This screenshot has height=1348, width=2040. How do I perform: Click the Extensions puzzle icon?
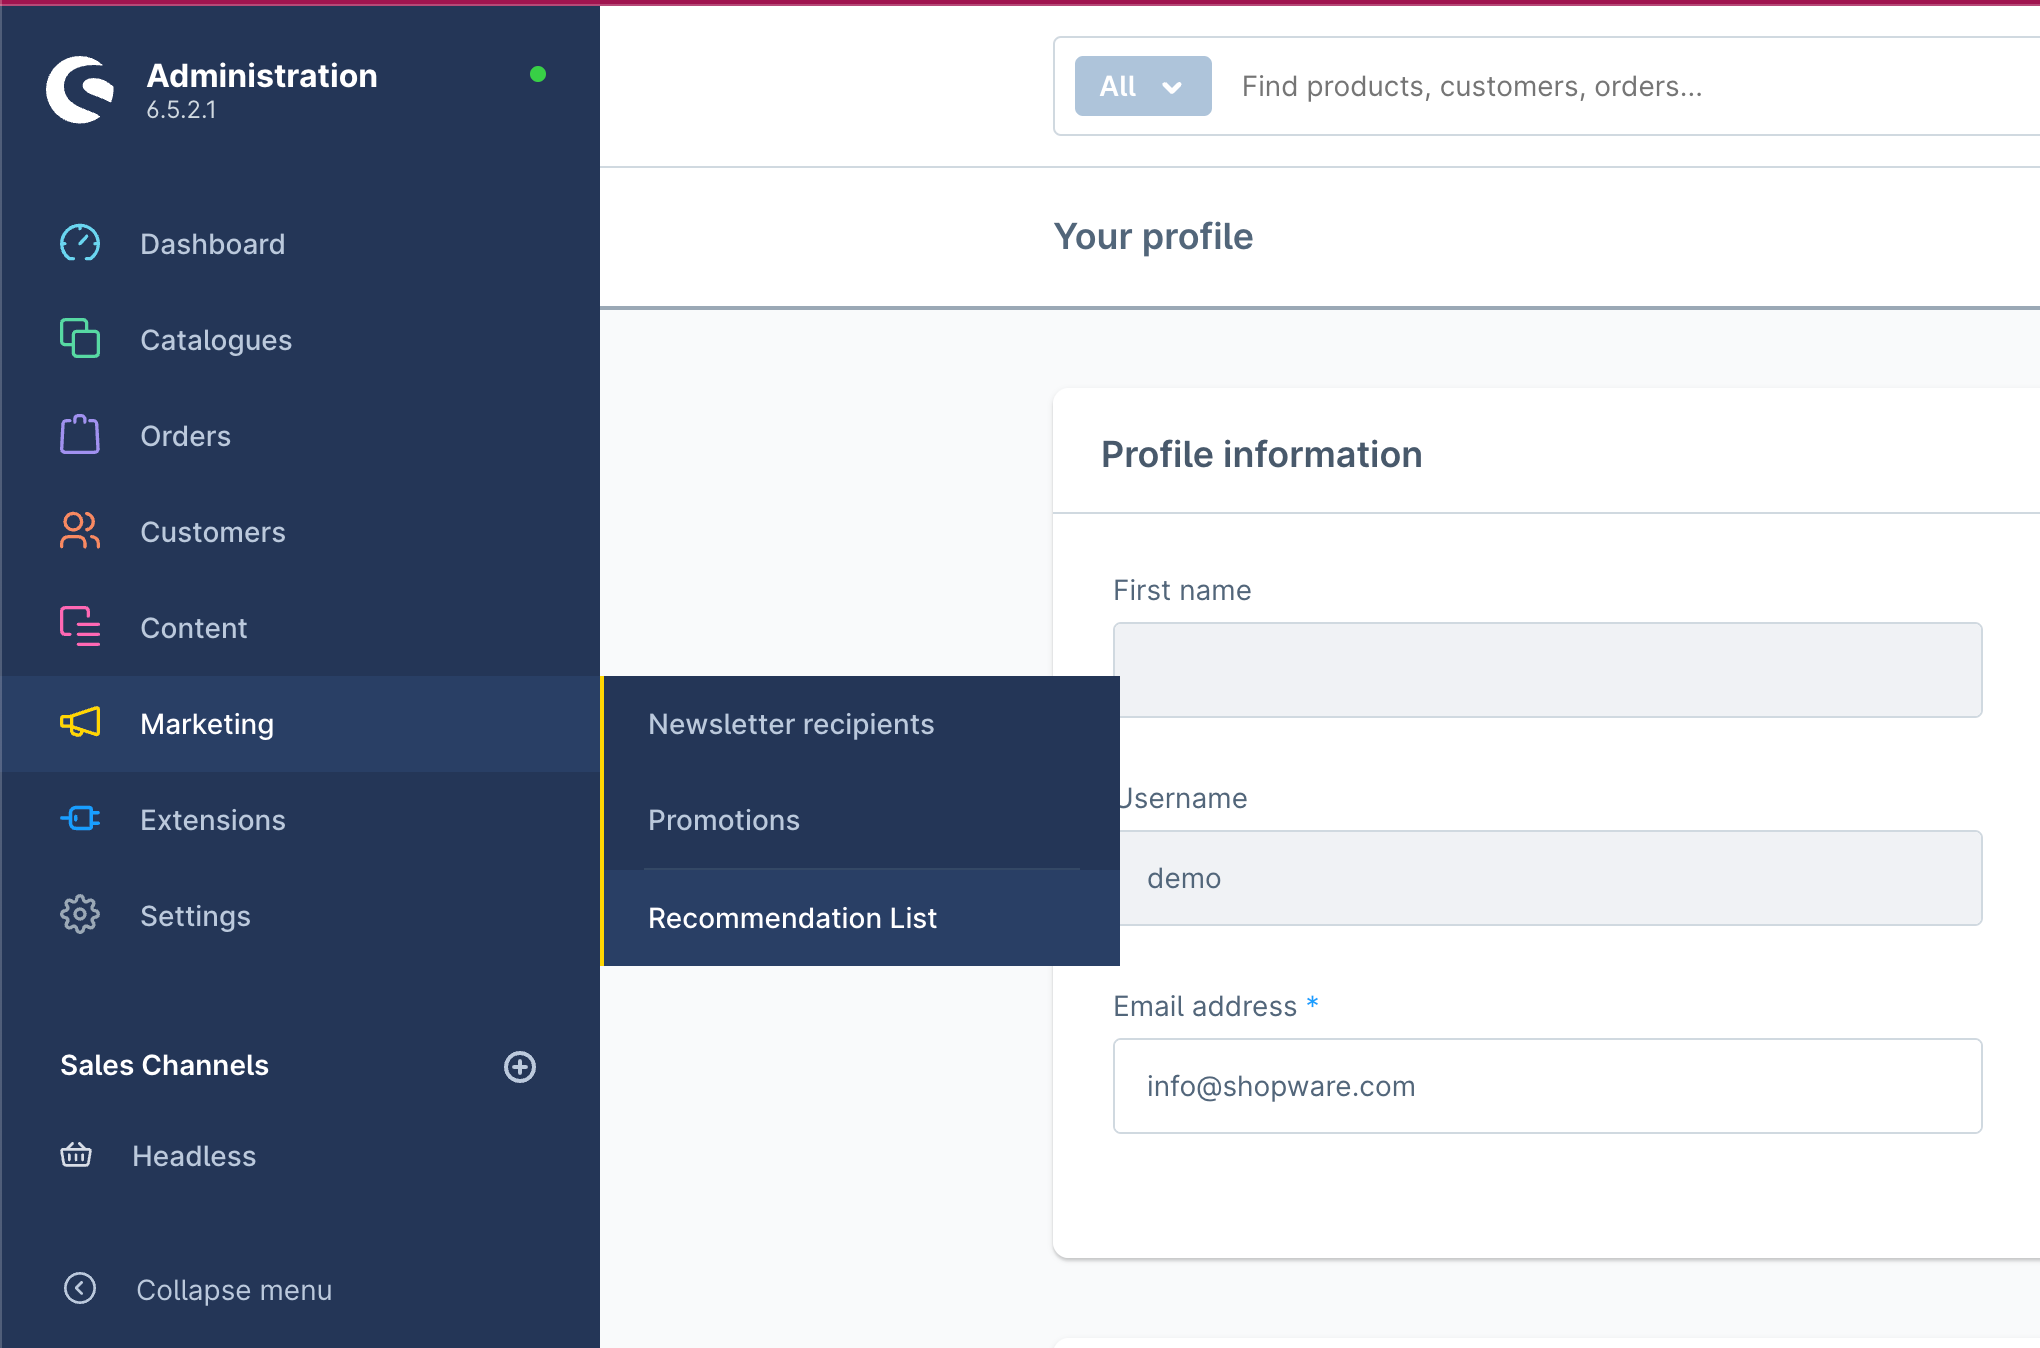pyautogui.click(x=78, y=818)
